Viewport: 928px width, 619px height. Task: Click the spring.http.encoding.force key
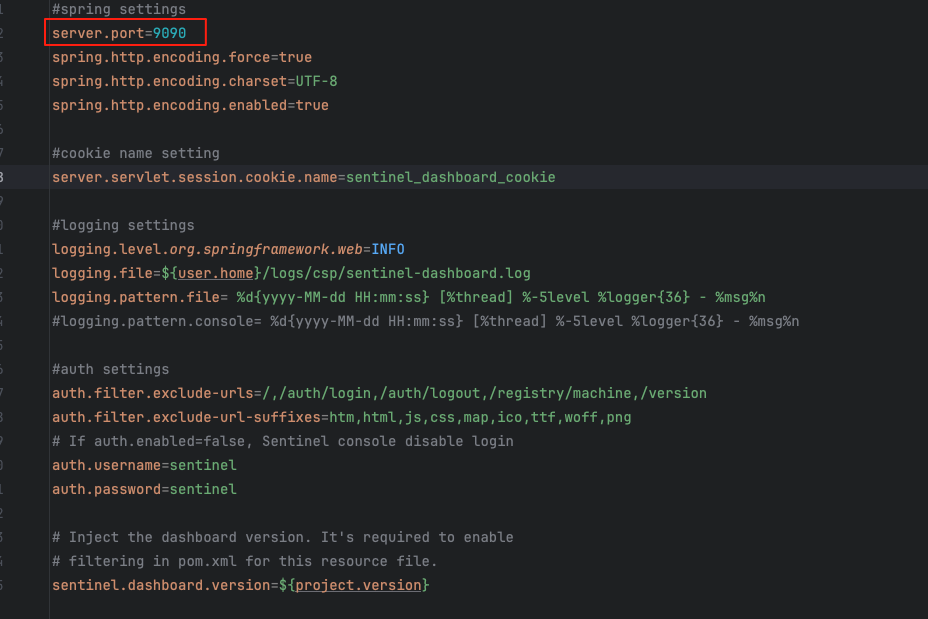click(161, 57)
